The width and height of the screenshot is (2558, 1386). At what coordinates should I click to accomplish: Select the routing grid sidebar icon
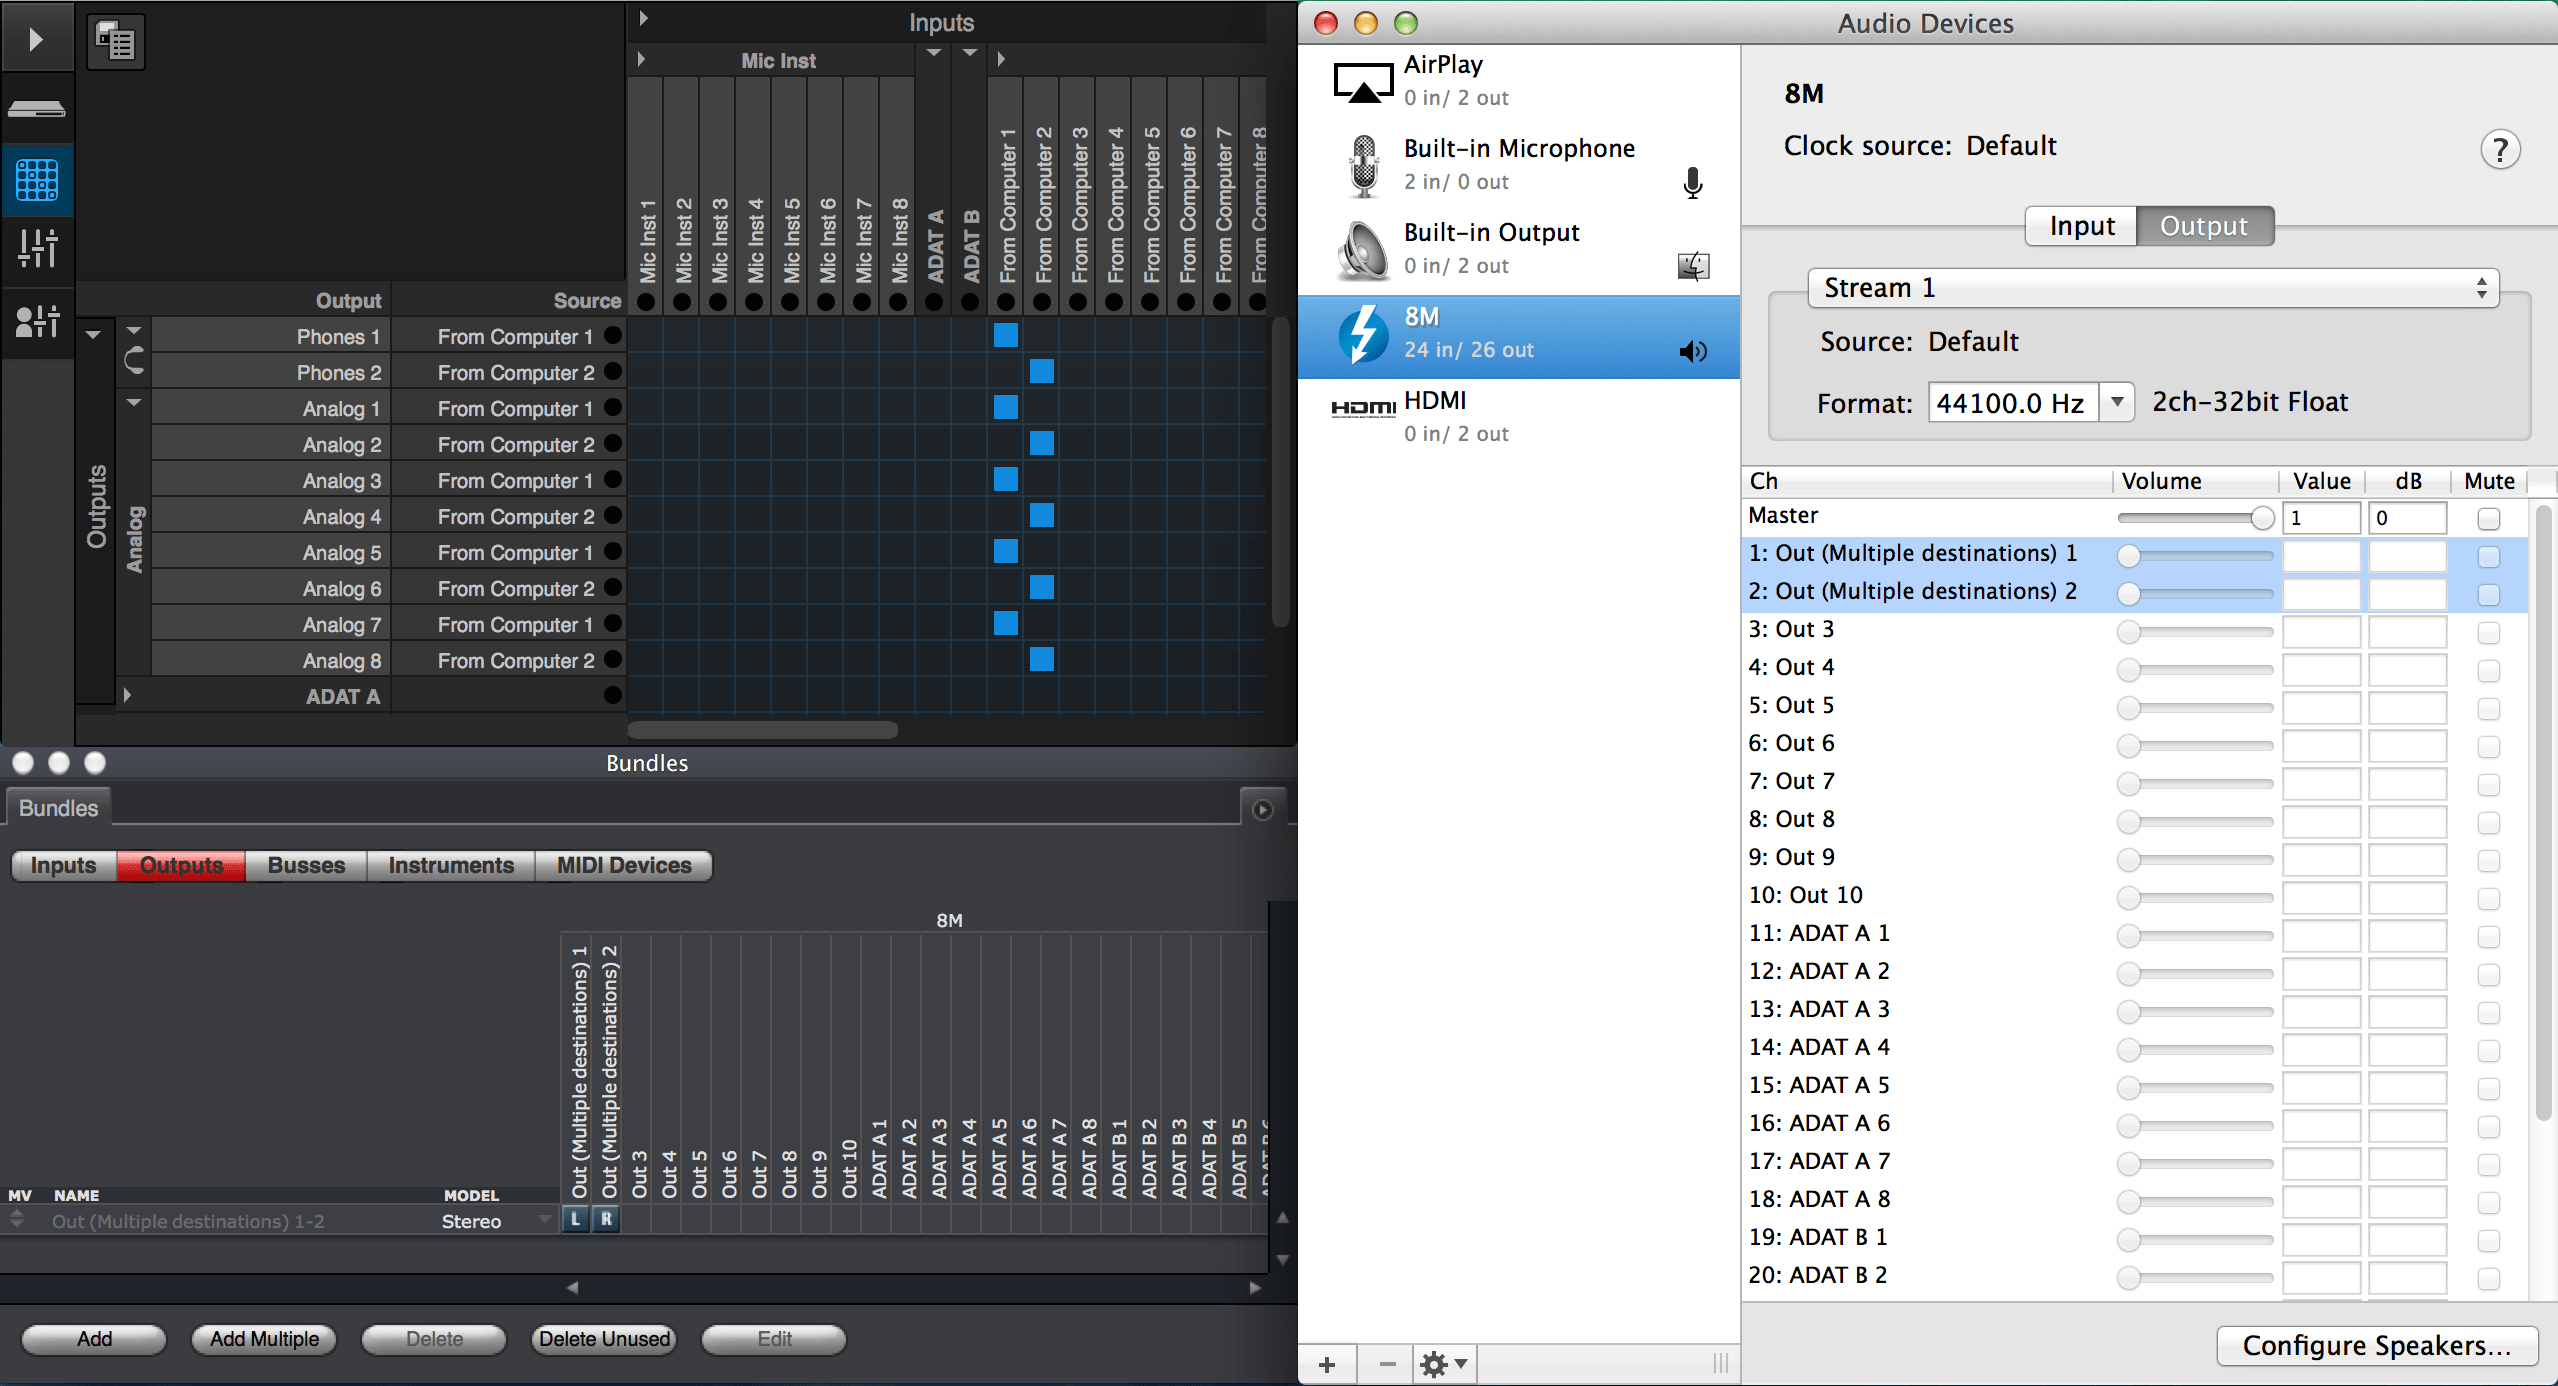[x=37, y=181]
